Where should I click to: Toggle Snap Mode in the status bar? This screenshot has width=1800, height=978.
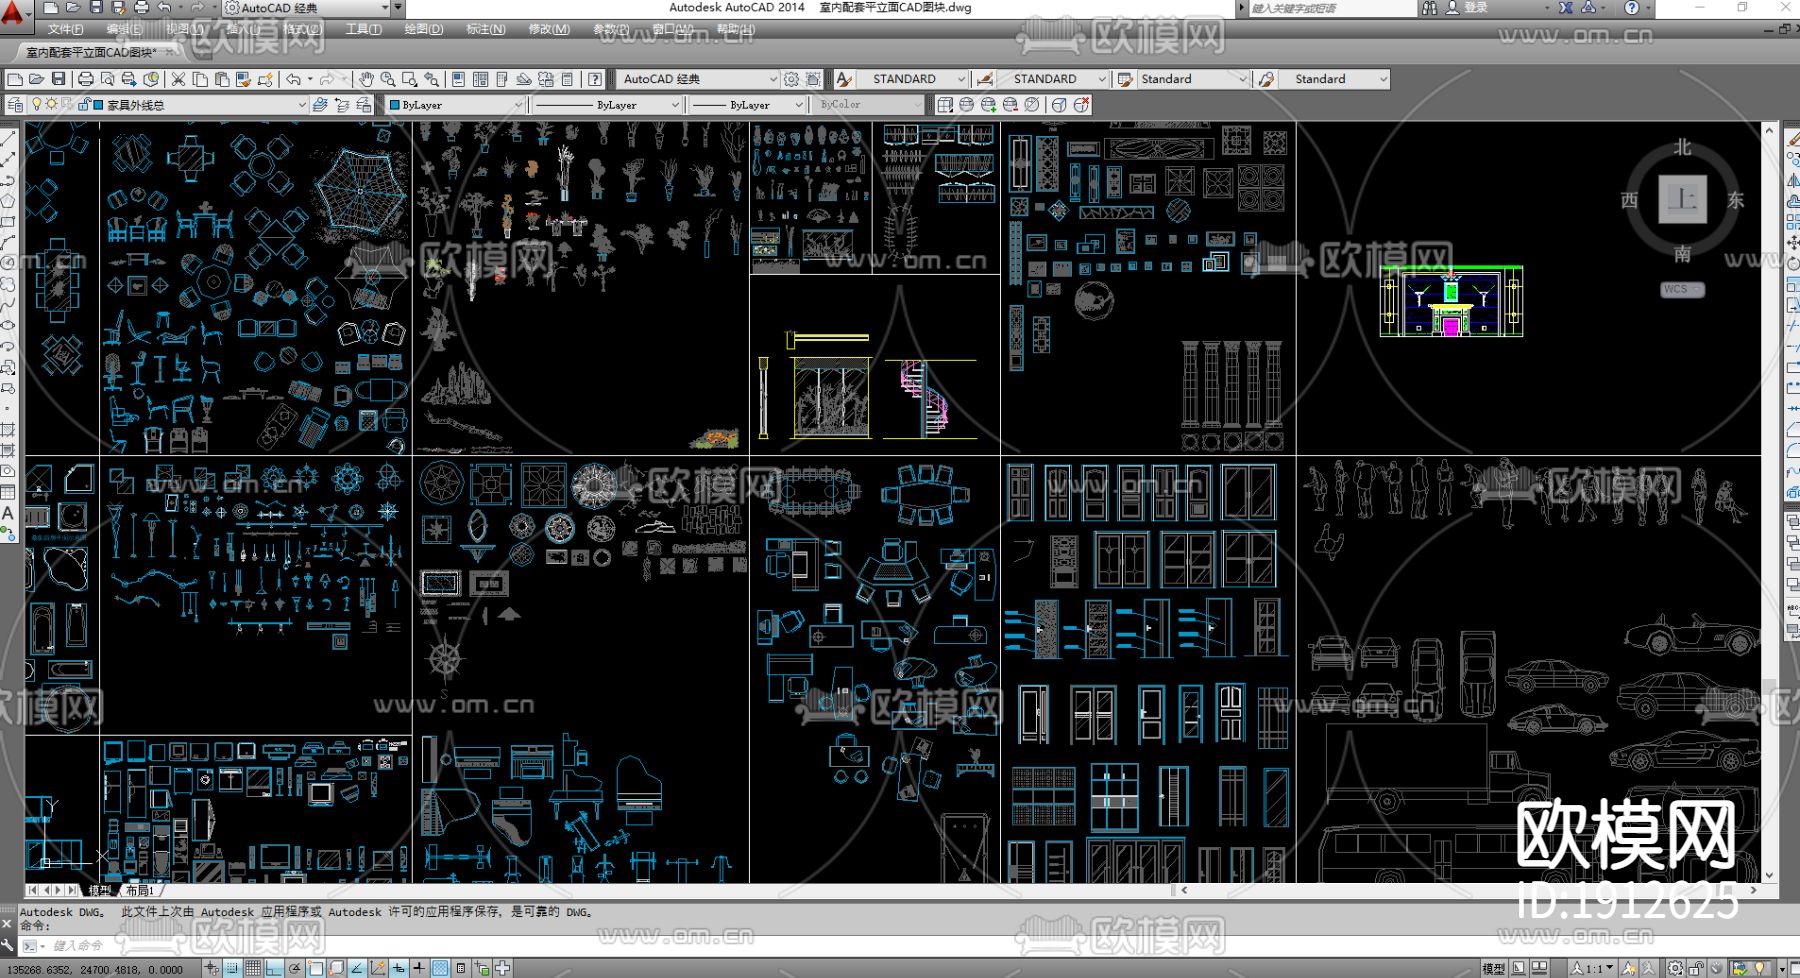[232, 968]
